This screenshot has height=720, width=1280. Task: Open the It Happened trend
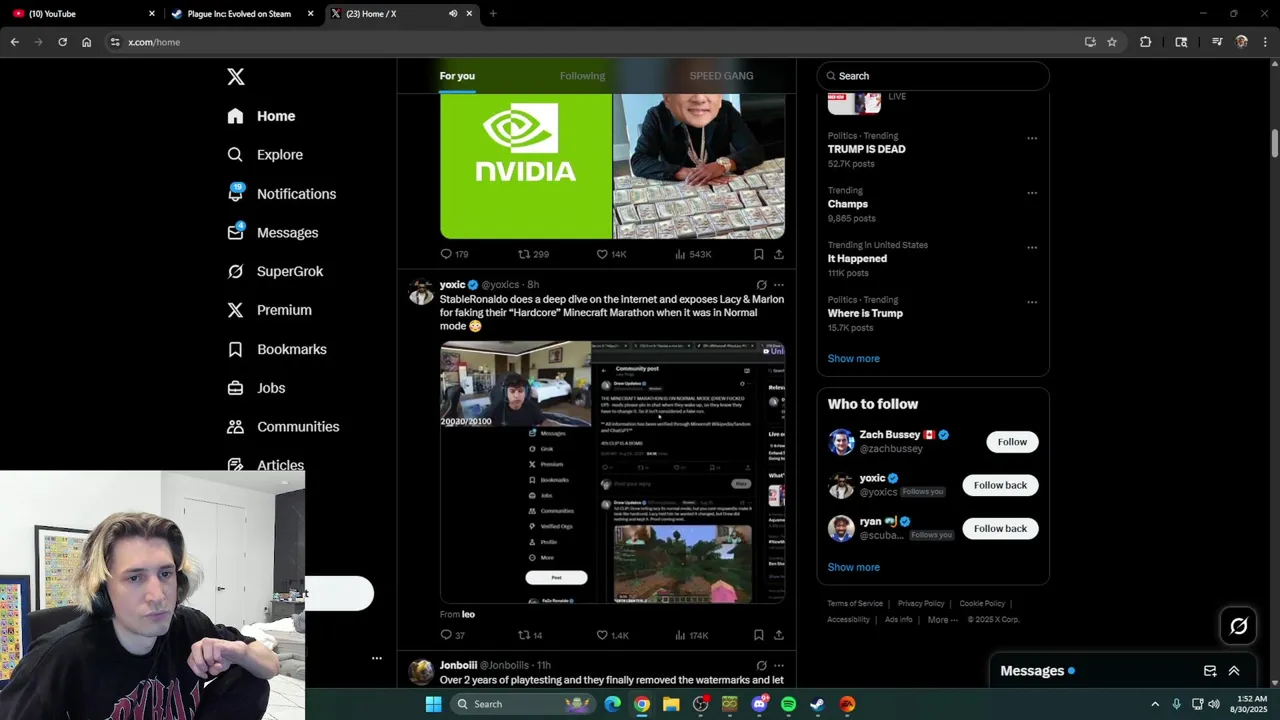pyautogui.click(x=857, y=258)
